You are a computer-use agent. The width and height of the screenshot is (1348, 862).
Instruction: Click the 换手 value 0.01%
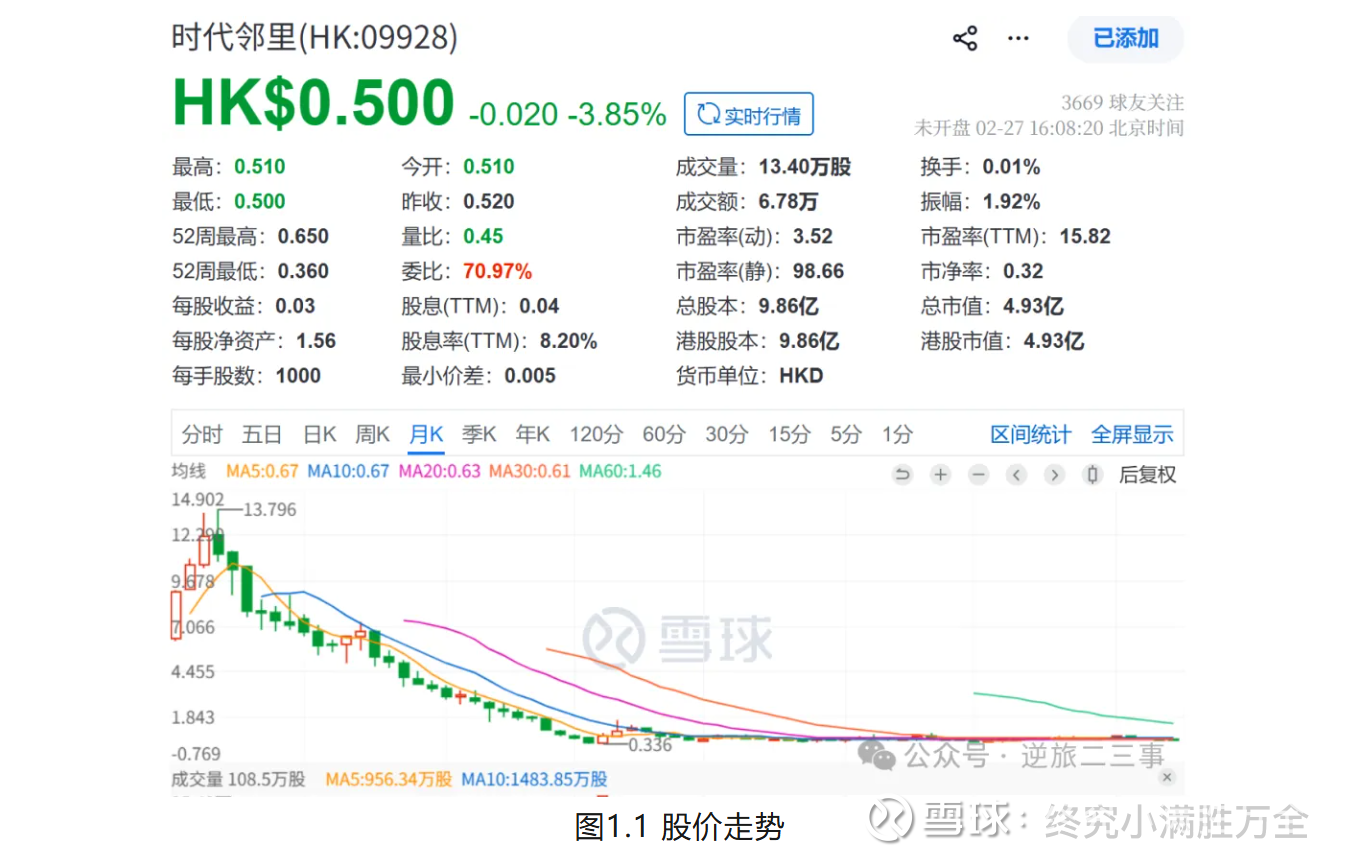(x=1012, y=167)
